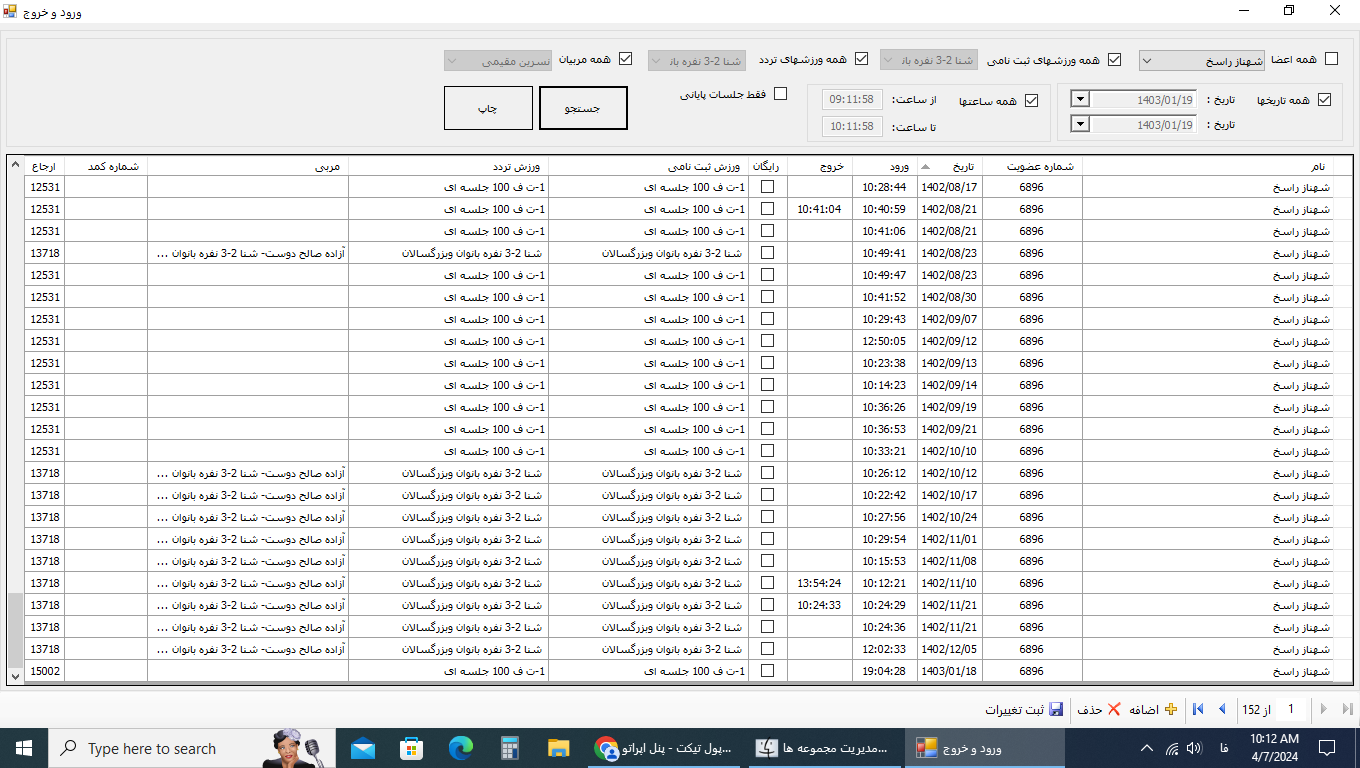
Task: Click the ارجاع column header
Action: click(x=45, y=166)
